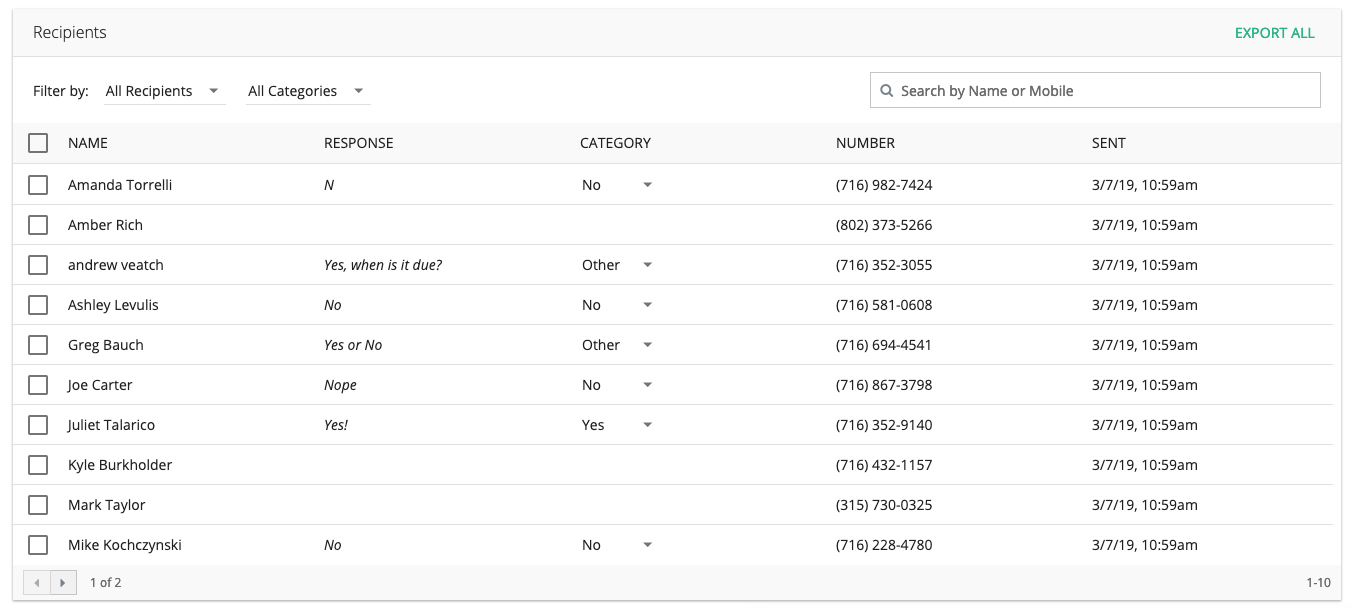Open Joe Carter's category dropdown
This screenshot has width=1352, height=608.
[x=617, y=385]
